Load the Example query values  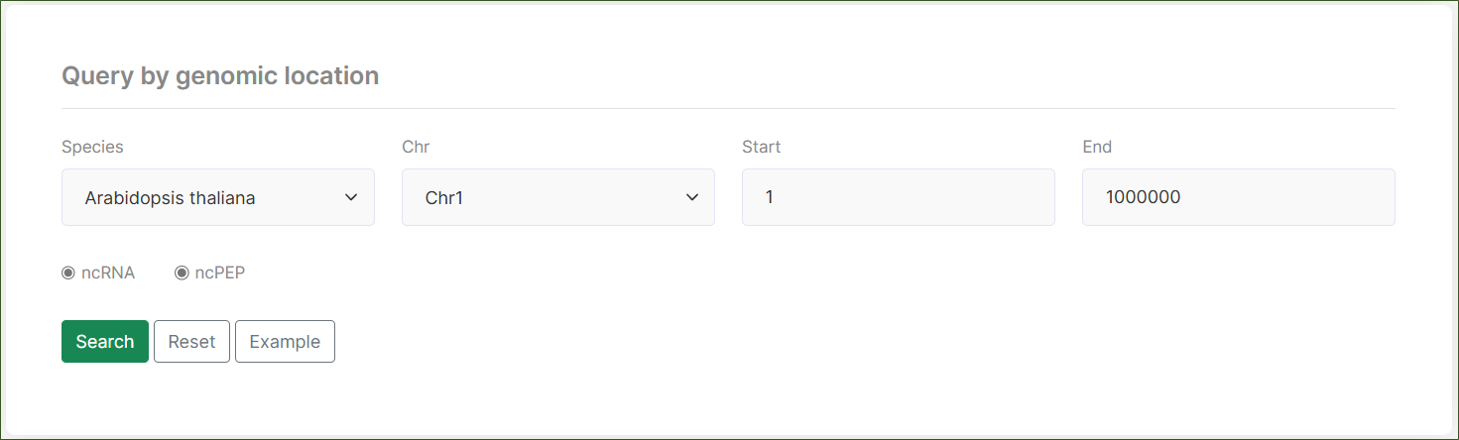[x=284, y=341]
